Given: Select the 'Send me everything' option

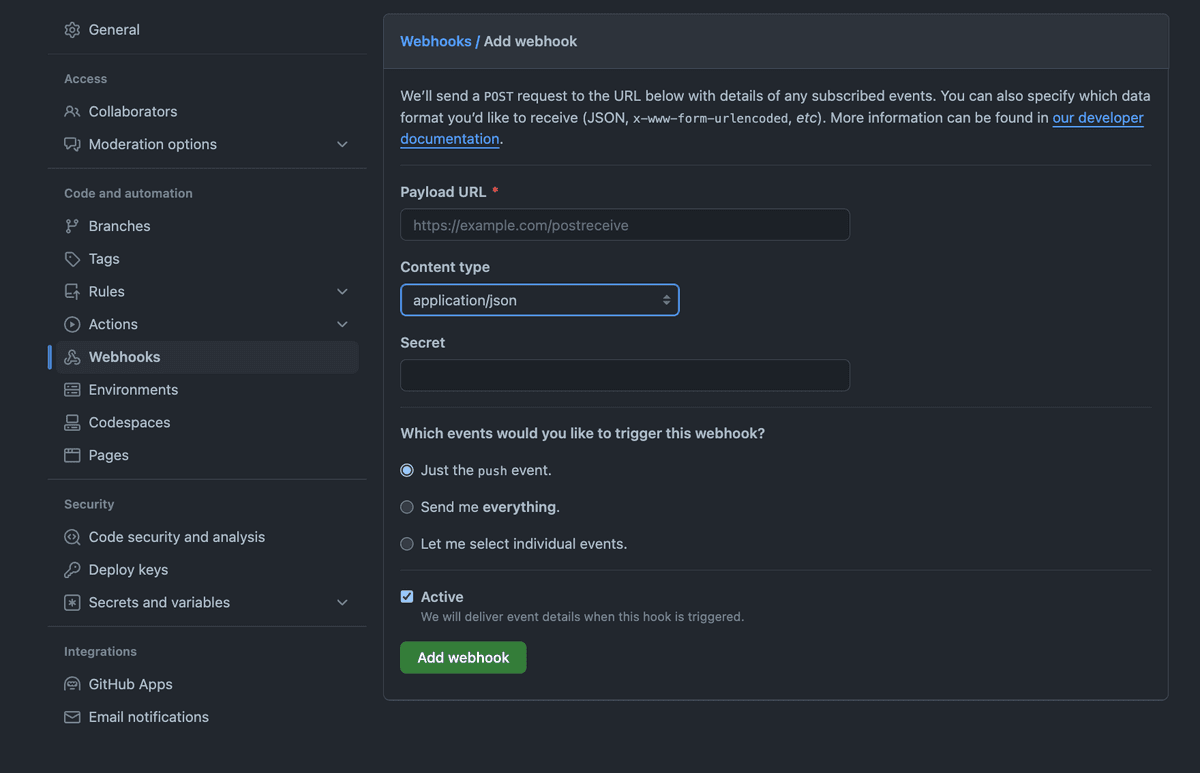Looking at the screenshot, I should (x=406, y=507).
